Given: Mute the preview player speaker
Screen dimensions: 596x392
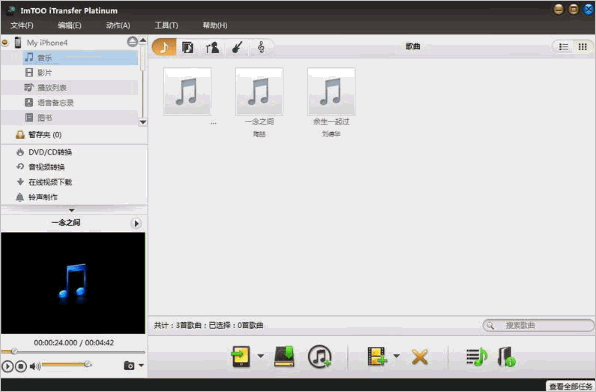Looking at the screenshot, I should pos(35,366).
